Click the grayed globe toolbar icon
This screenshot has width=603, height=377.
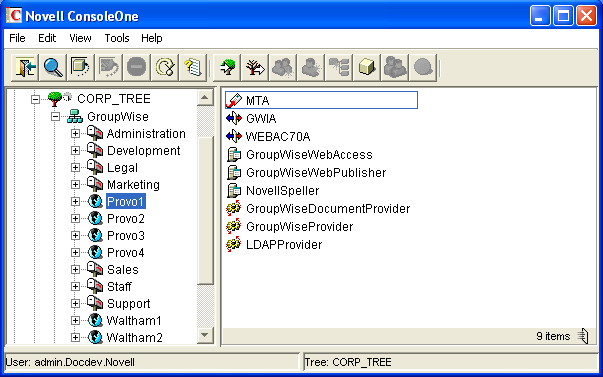point(423,68)
